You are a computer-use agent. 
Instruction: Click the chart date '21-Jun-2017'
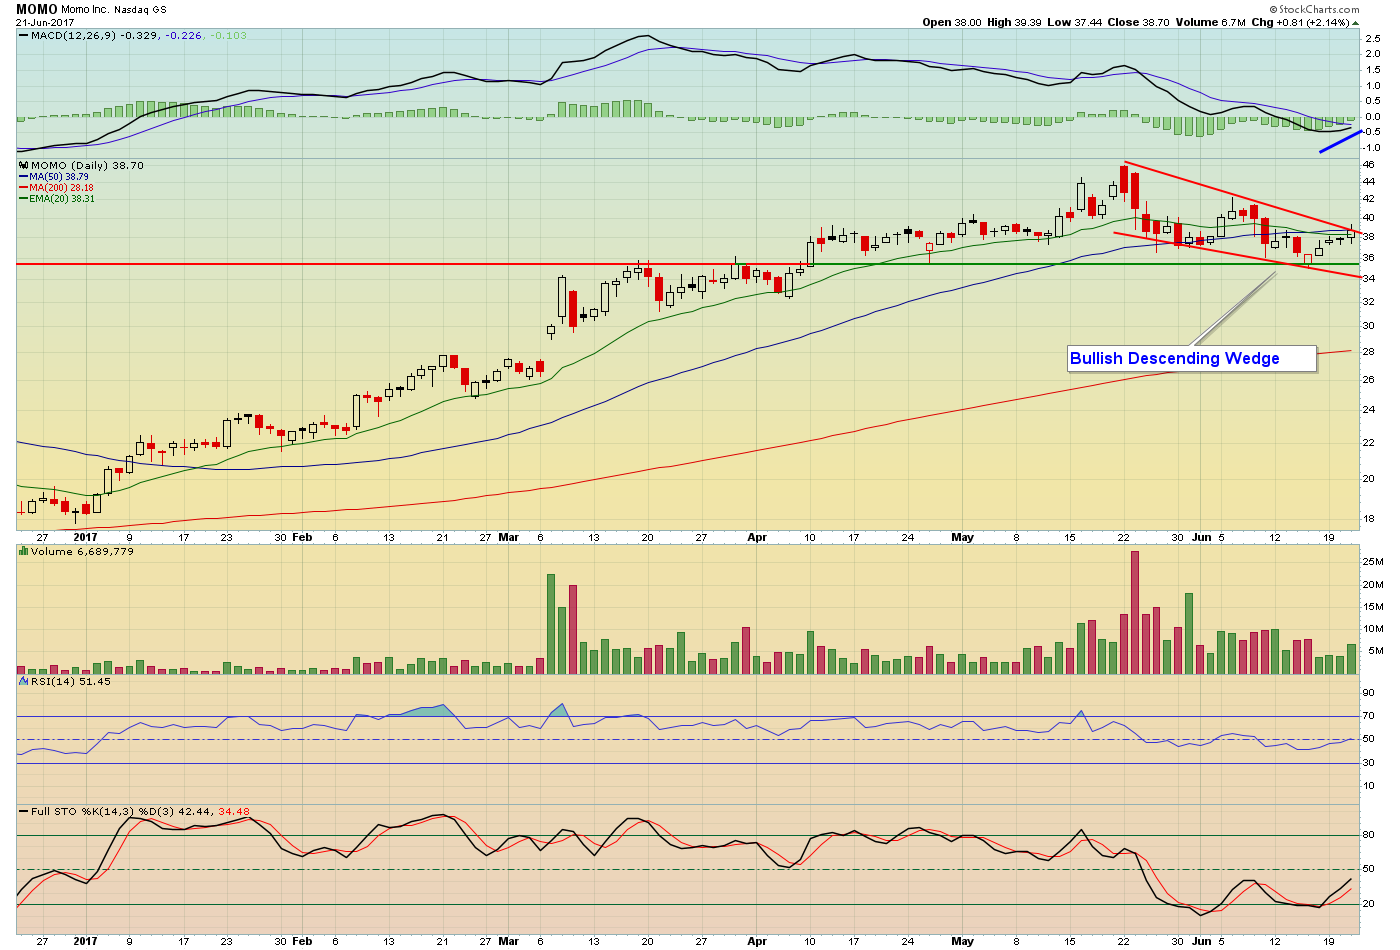(43, 22)
